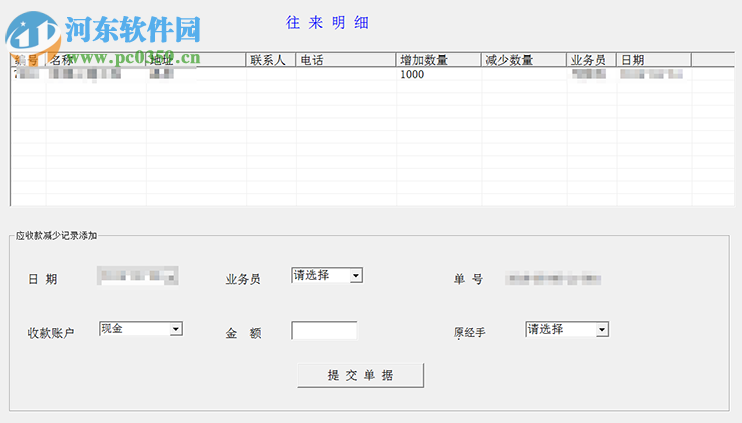Click the 编号 column header
Image resolution: width=742 pixels, height=423 pixels.
28,60
